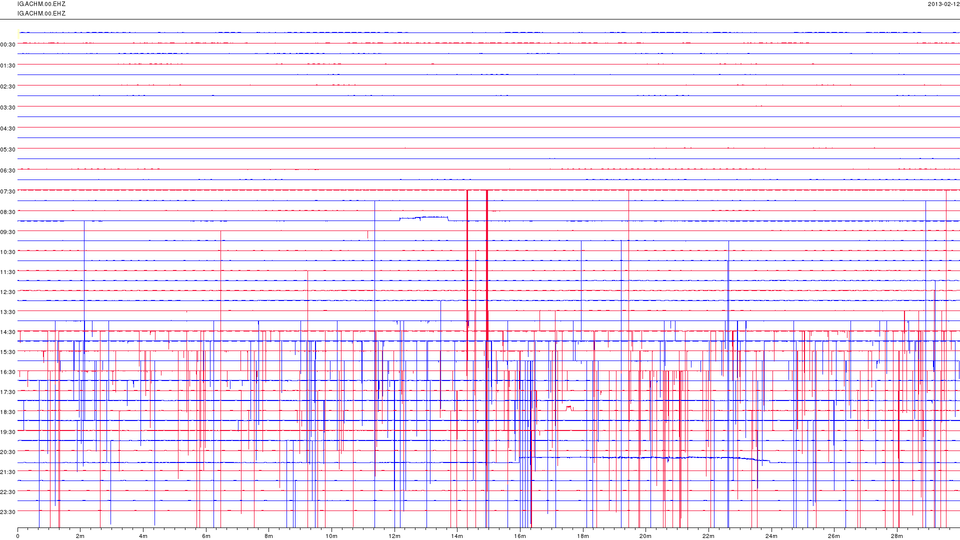Pick the 09:30 trace label
960x540 pixels.
(8, 232)
